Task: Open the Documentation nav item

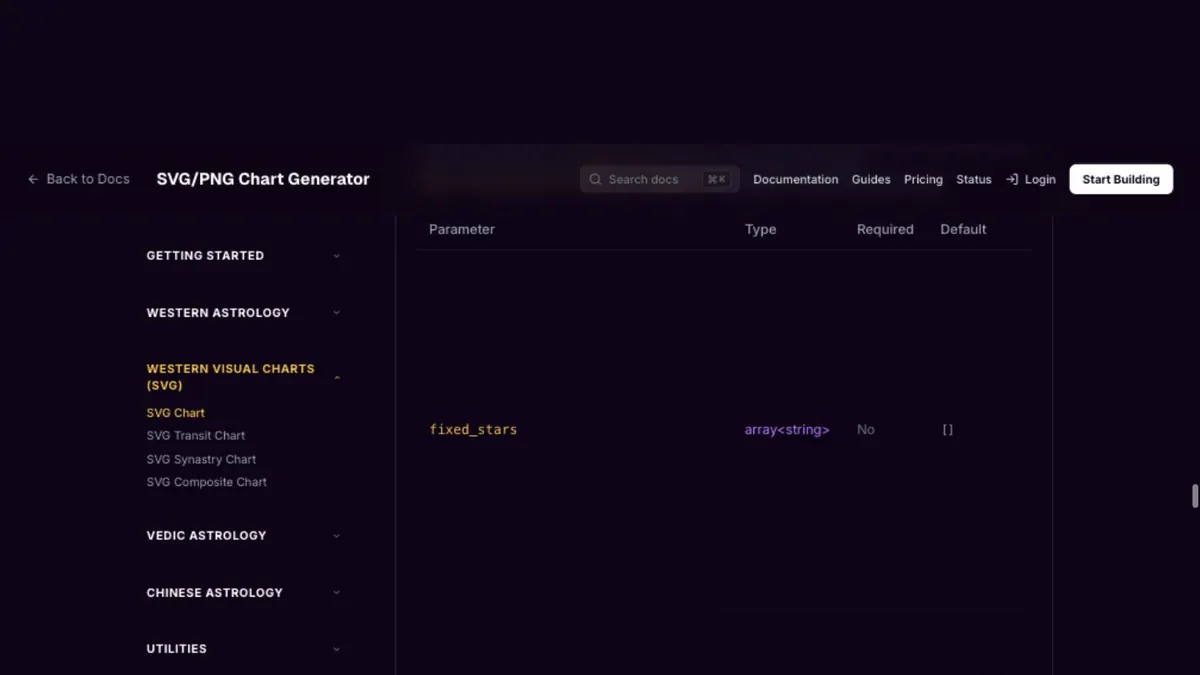Action: 796,179
